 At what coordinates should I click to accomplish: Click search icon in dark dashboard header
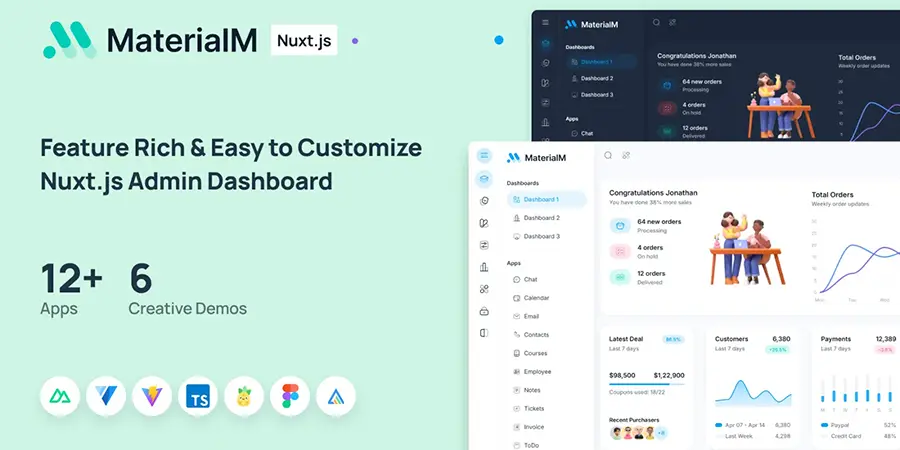point(656,22)
